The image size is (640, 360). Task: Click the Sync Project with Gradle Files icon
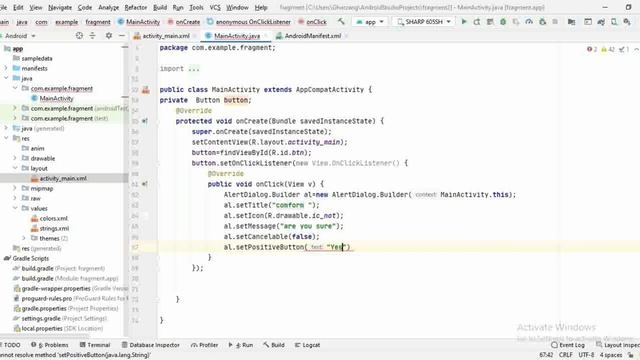[571, 22]
